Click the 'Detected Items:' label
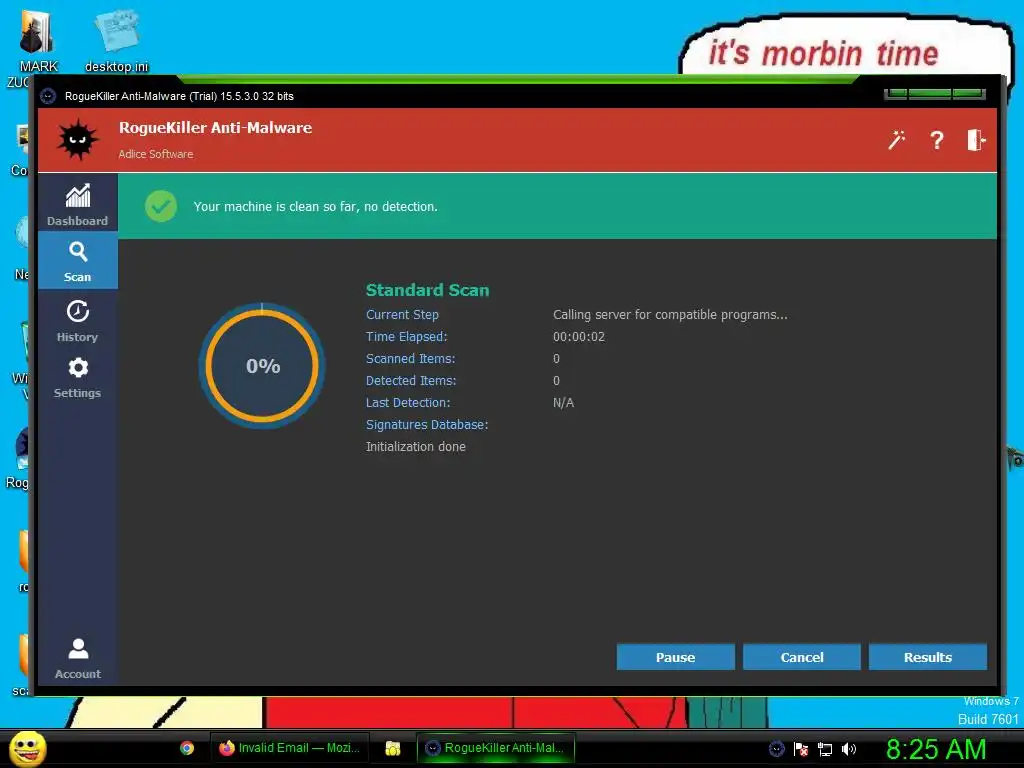The image size is (1024, 768). click(x=411, y=381)
